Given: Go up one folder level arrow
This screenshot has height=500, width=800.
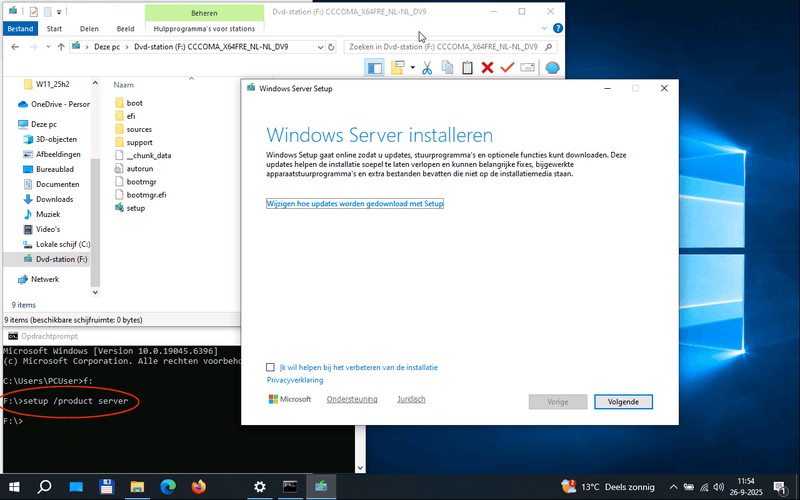Looking at the screenshot, I should pyautogui.click(x=61, y=47).
